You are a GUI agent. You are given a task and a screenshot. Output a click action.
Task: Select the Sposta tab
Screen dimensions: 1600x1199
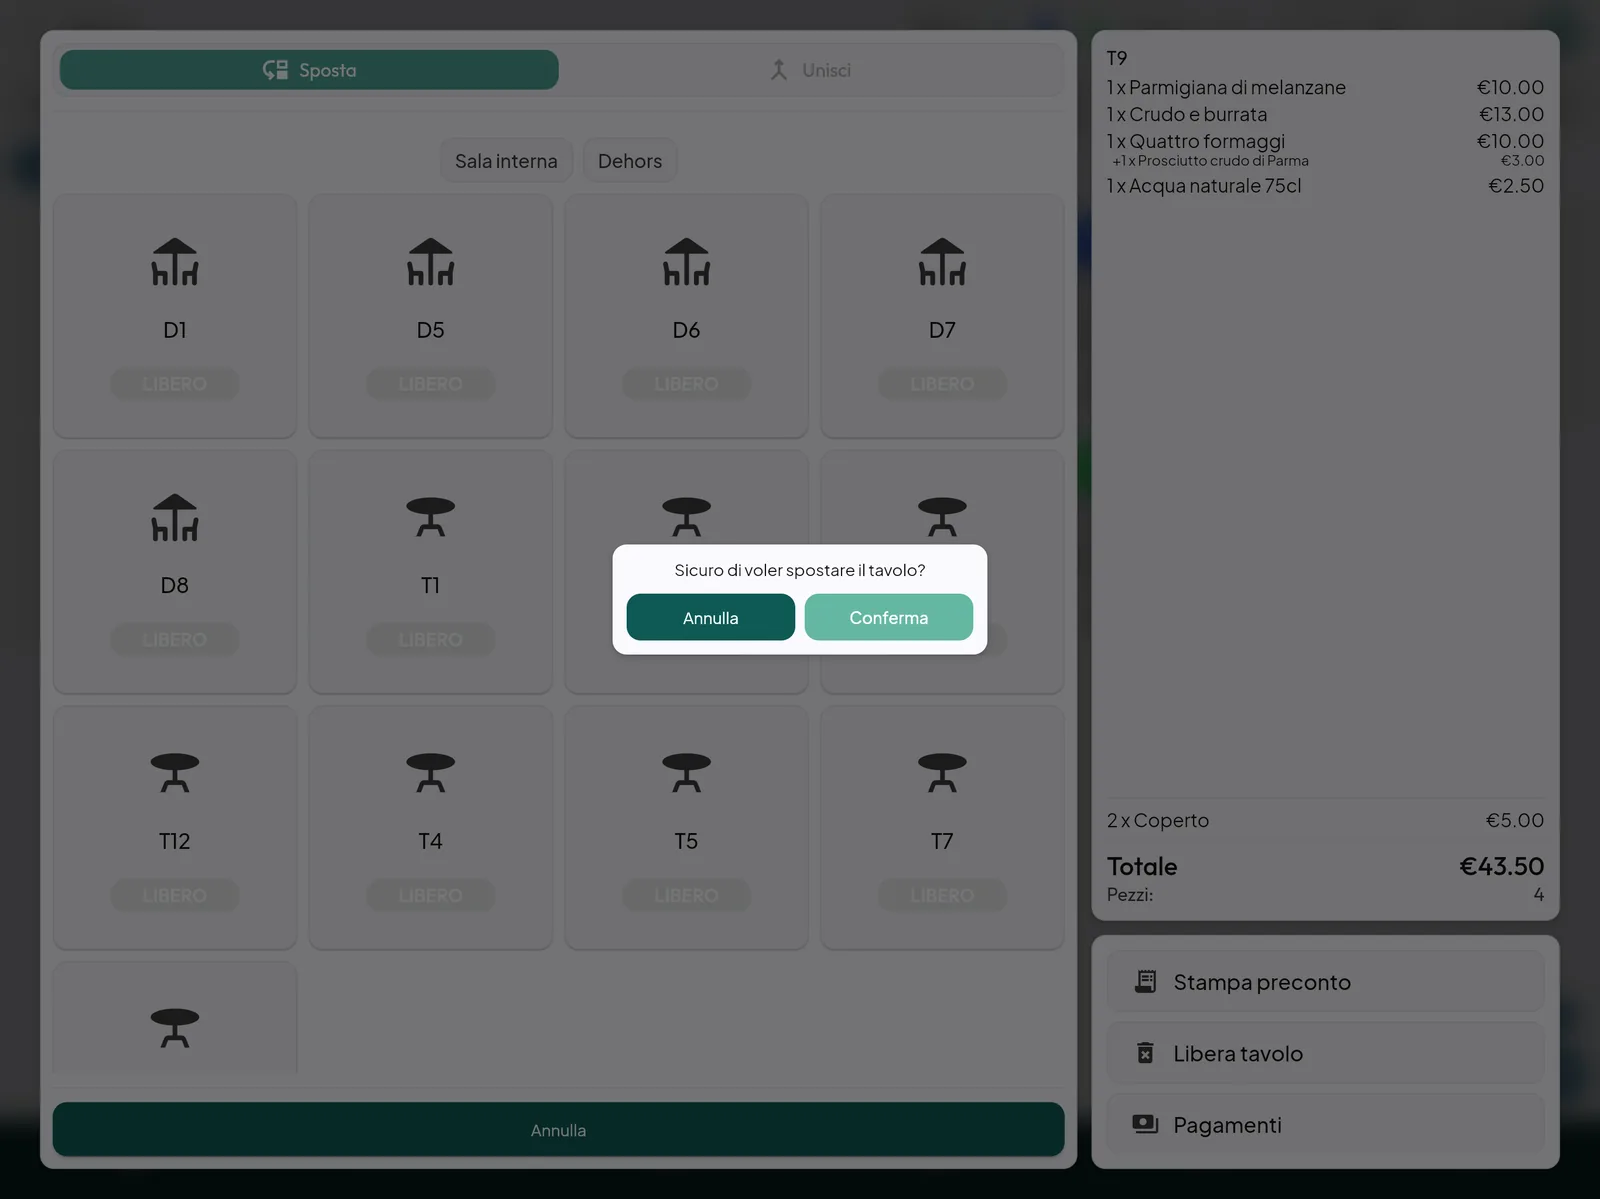[309, 70]
